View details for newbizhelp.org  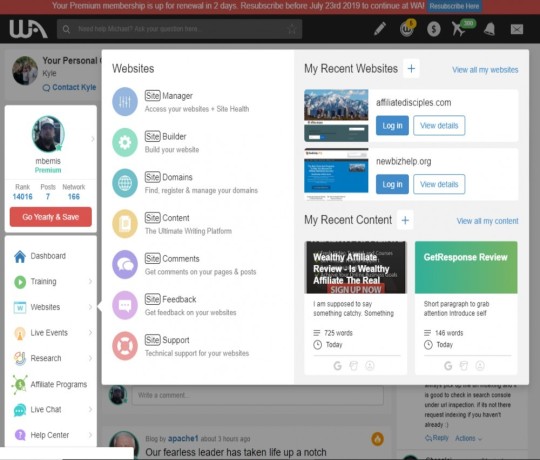[x=439, y=184]
